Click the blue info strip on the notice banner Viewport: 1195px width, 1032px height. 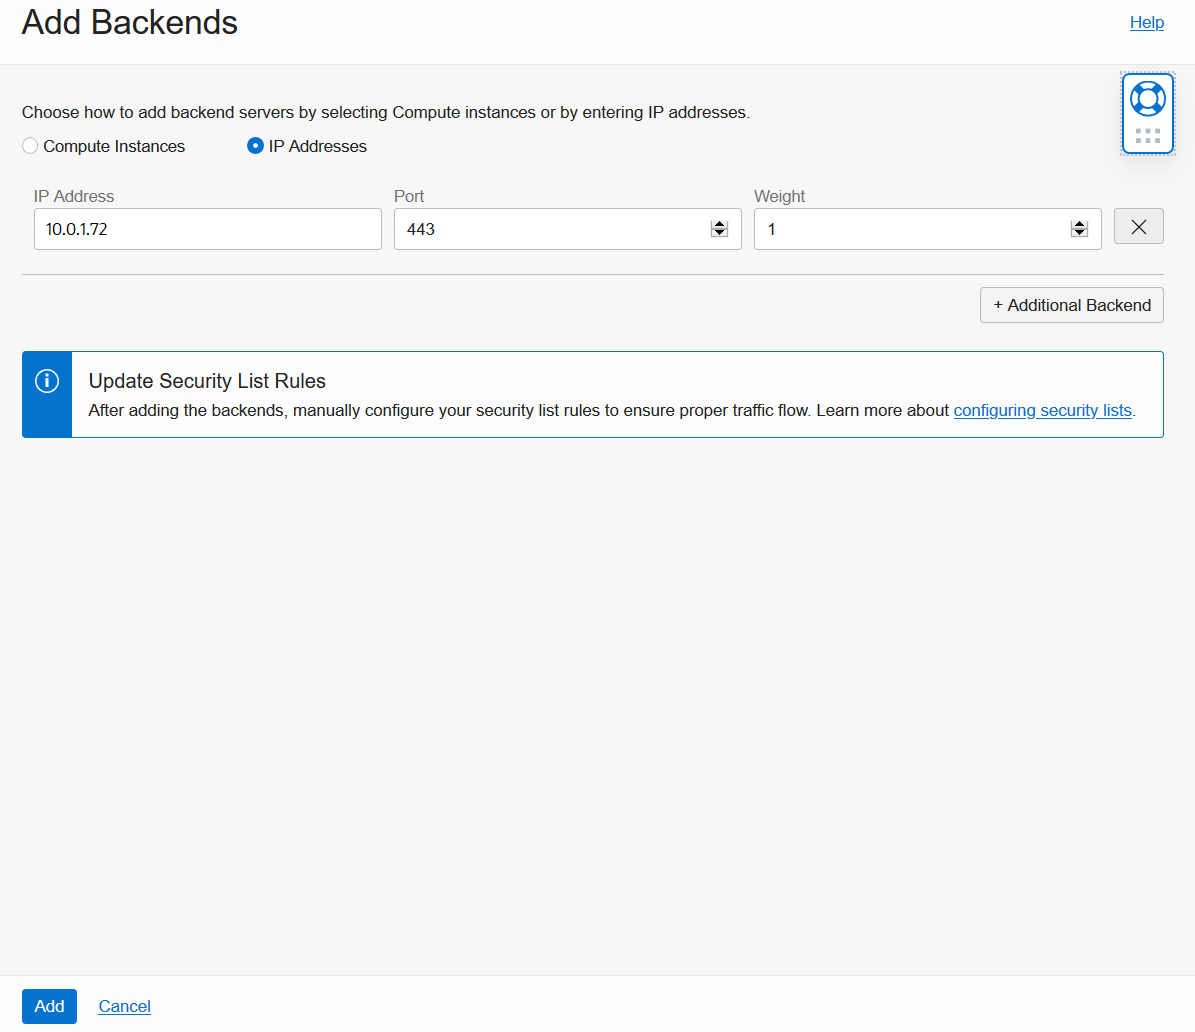click(x=46, y=394)
